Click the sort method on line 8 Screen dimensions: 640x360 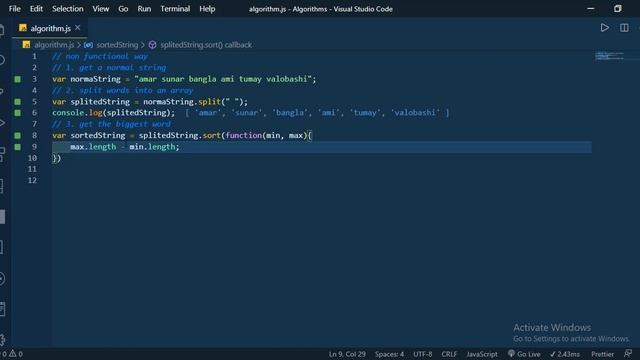[211, 136]
